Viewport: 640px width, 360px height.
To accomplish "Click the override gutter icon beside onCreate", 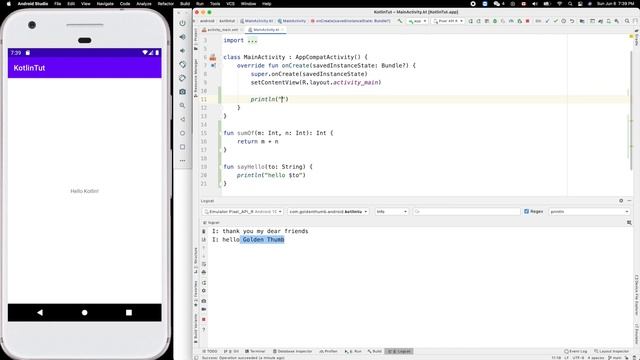I will tap(213, 65).
